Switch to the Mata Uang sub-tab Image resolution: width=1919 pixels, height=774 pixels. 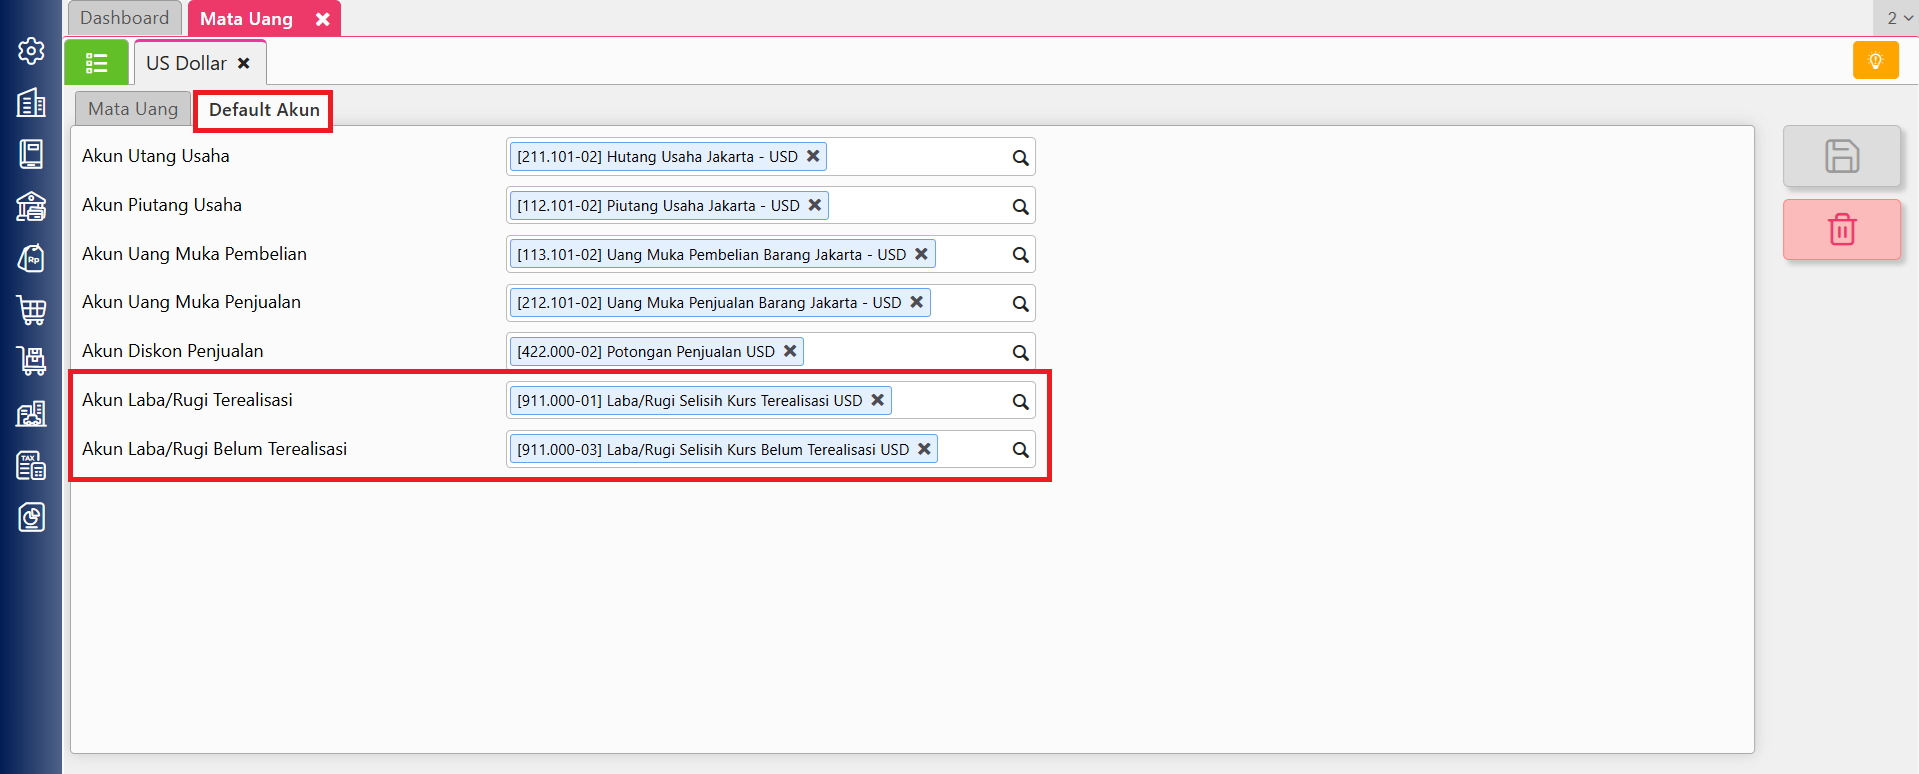133,109
